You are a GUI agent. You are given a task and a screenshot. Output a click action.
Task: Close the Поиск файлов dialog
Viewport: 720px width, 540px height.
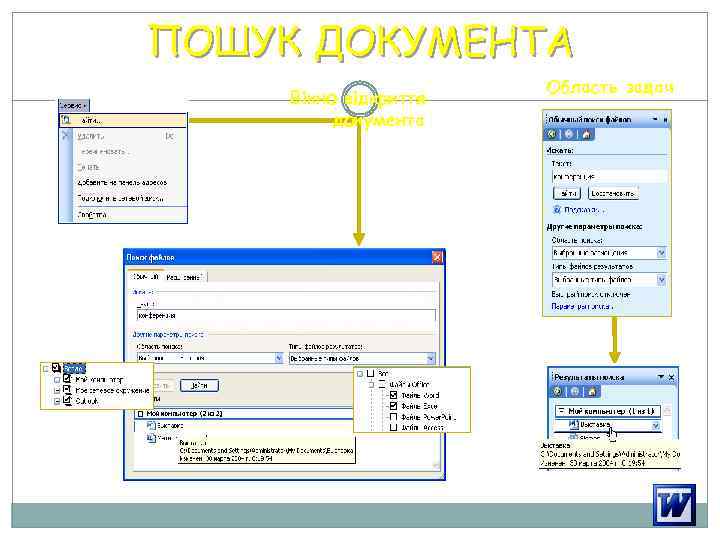437,257
